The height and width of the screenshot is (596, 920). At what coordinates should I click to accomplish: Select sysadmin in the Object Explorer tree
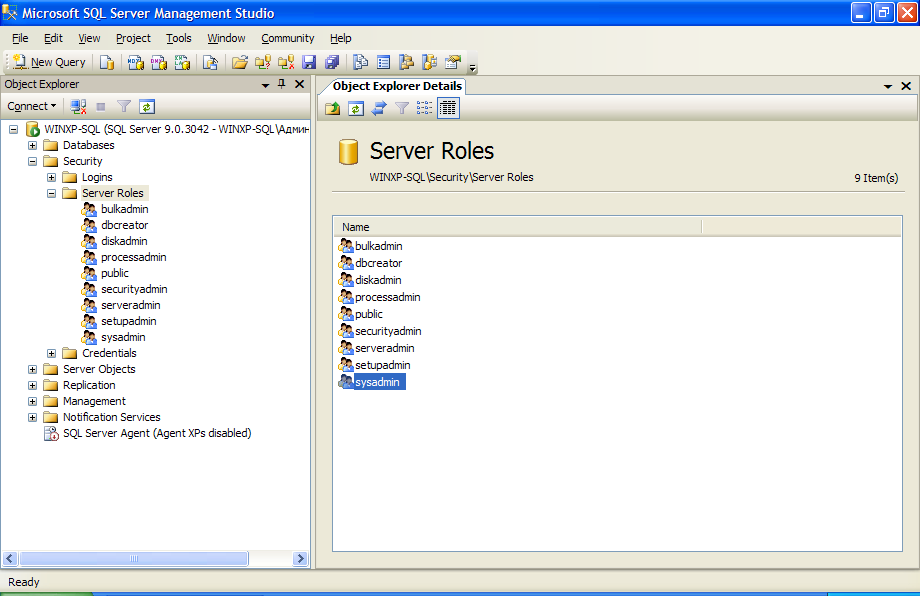tap(123, 337)
